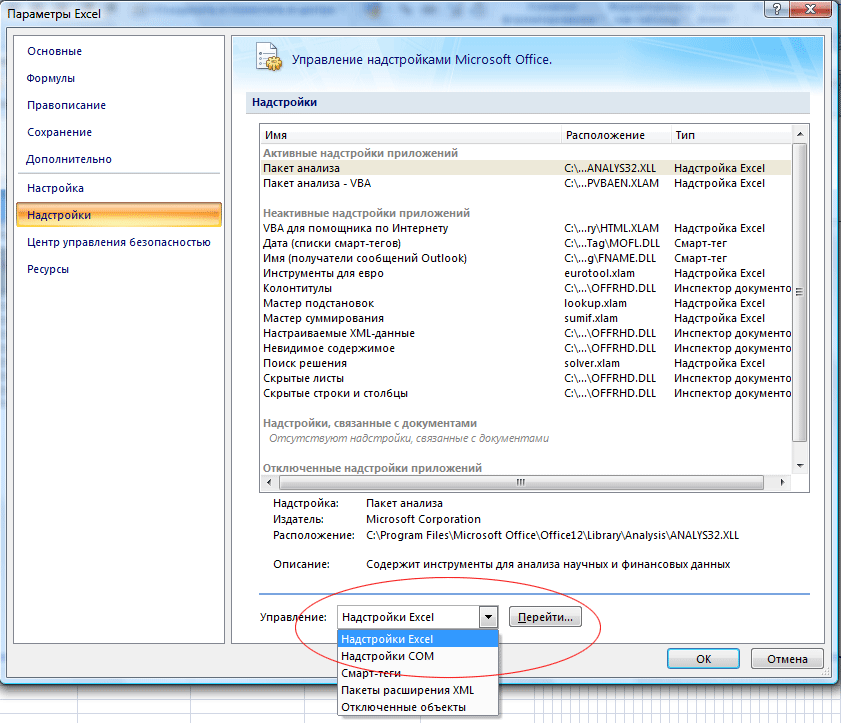841x723 pixels.
Task: Select Инструменты для евро add-in
Action: 526,273
